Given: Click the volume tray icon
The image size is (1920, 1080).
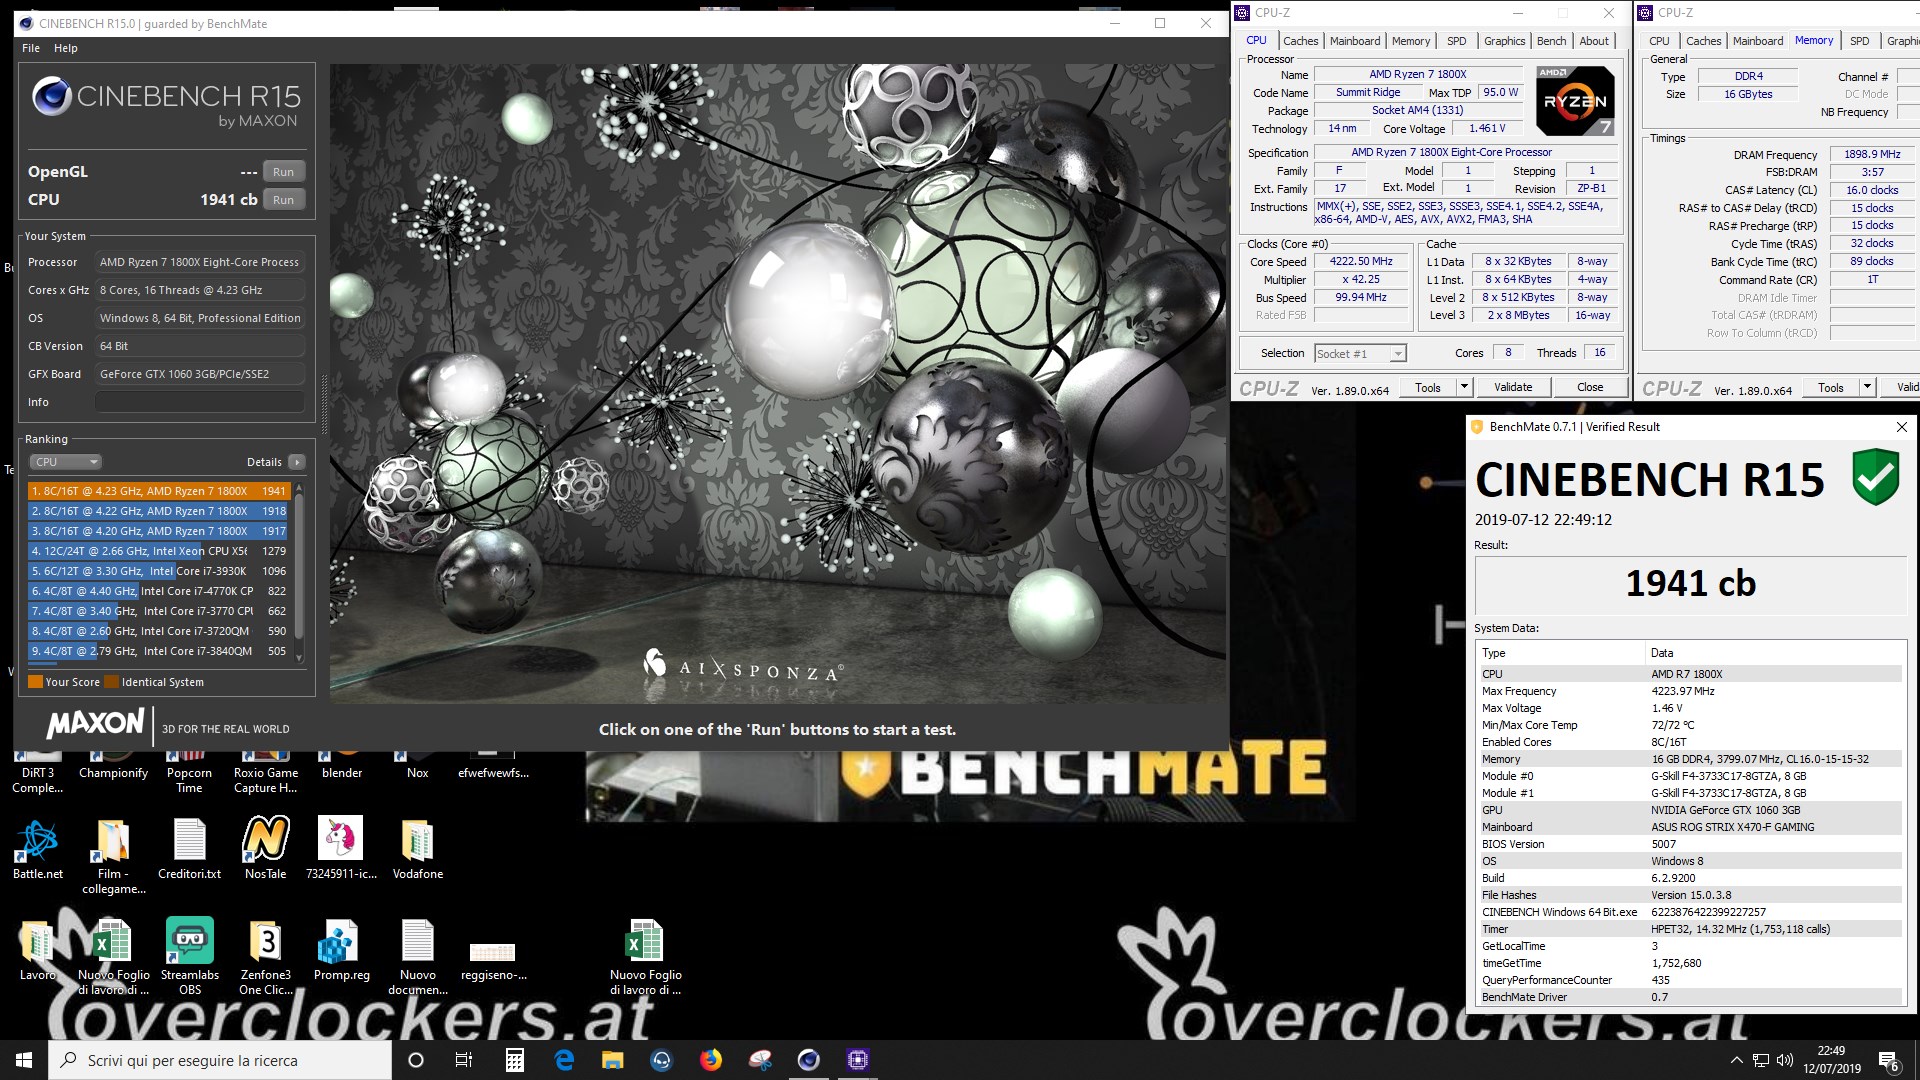Looking at the screenshot, I should [1785, 1060].
